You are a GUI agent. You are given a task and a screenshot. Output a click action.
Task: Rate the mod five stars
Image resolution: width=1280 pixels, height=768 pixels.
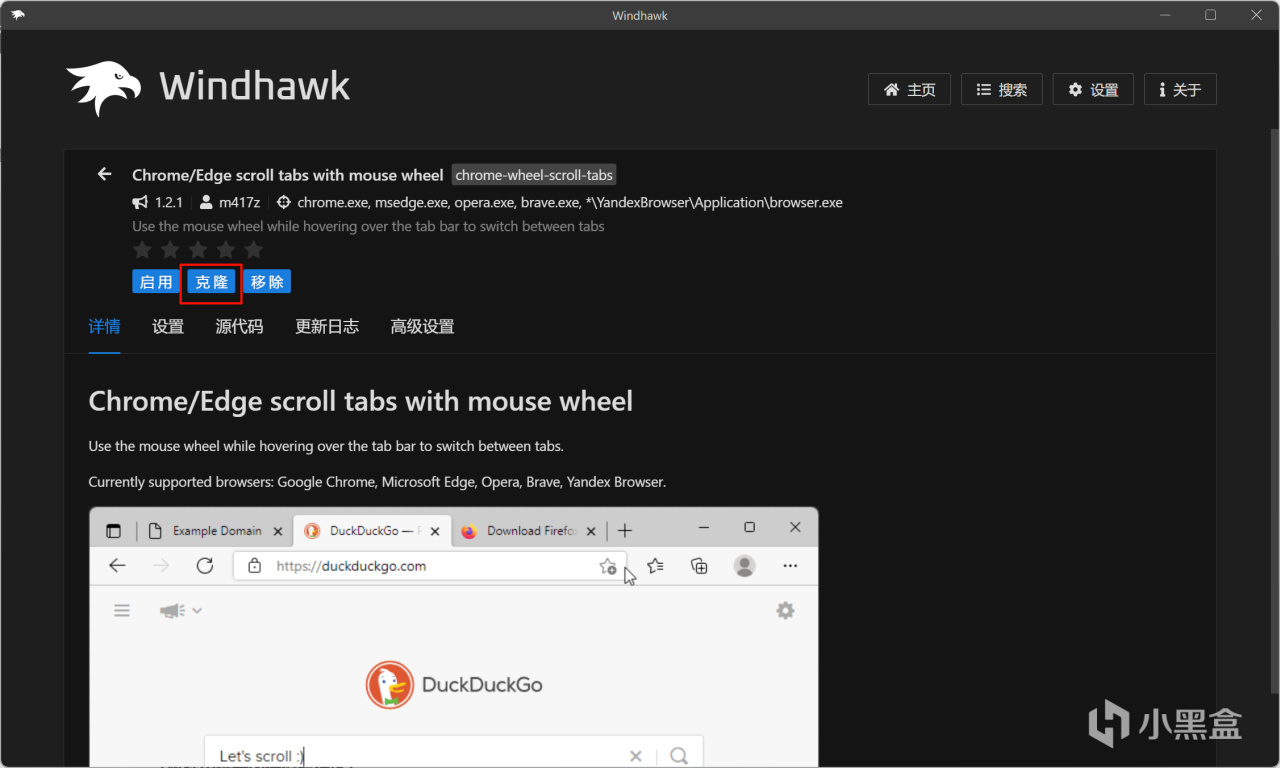(x=254, y=249)
